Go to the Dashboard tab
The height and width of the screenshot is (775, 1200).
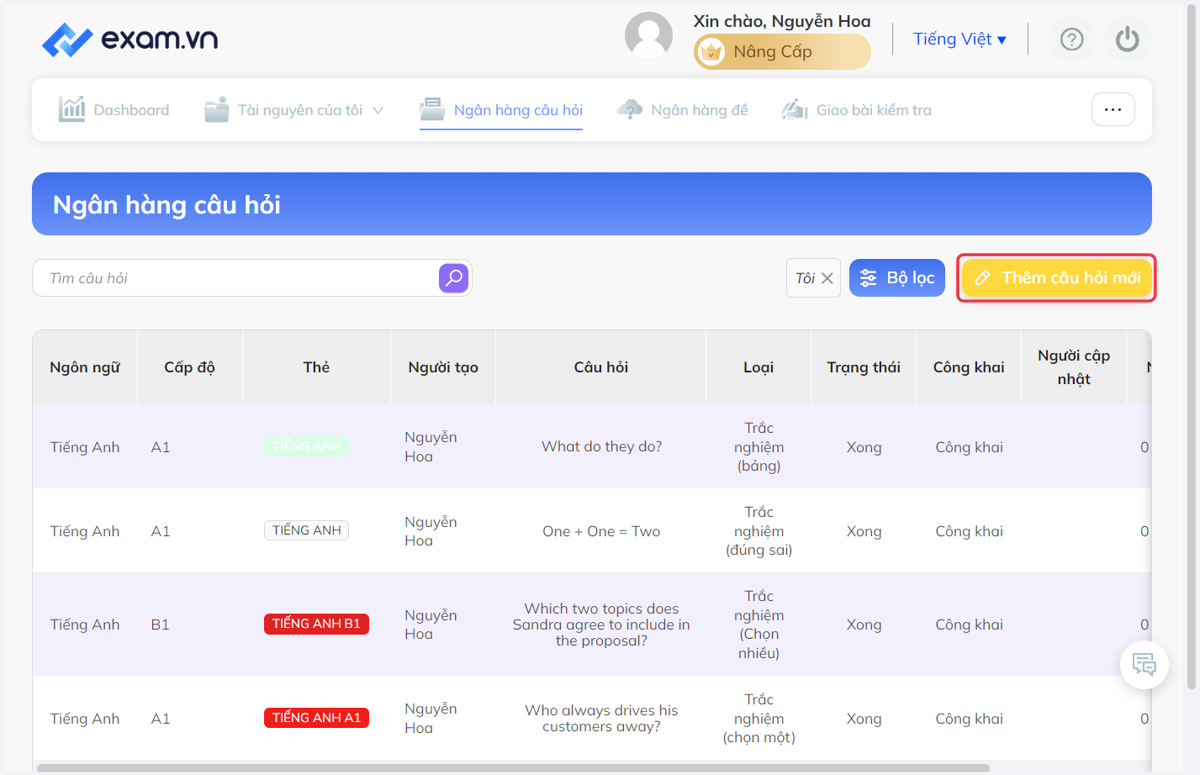tap(114, 110)
